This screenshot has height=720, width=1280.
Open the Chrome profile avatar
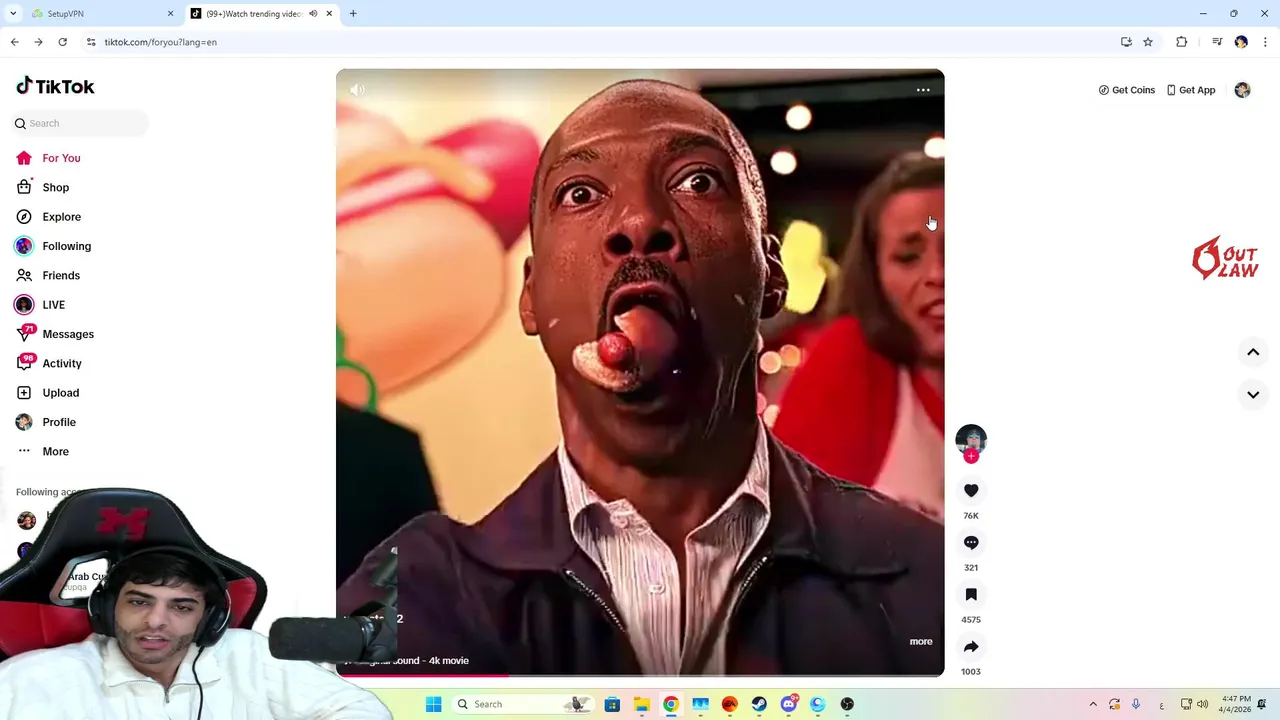coord(1241,42)
